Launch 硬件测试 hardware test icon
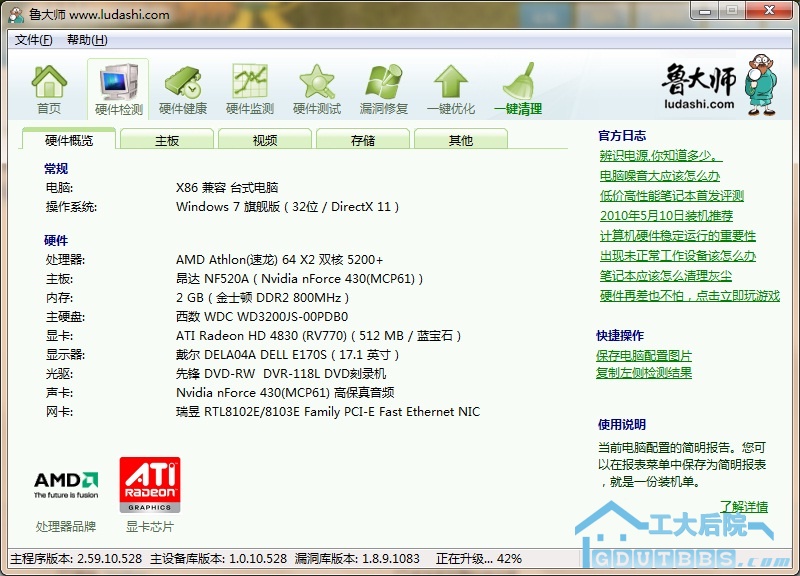 (x=317, y=82)
